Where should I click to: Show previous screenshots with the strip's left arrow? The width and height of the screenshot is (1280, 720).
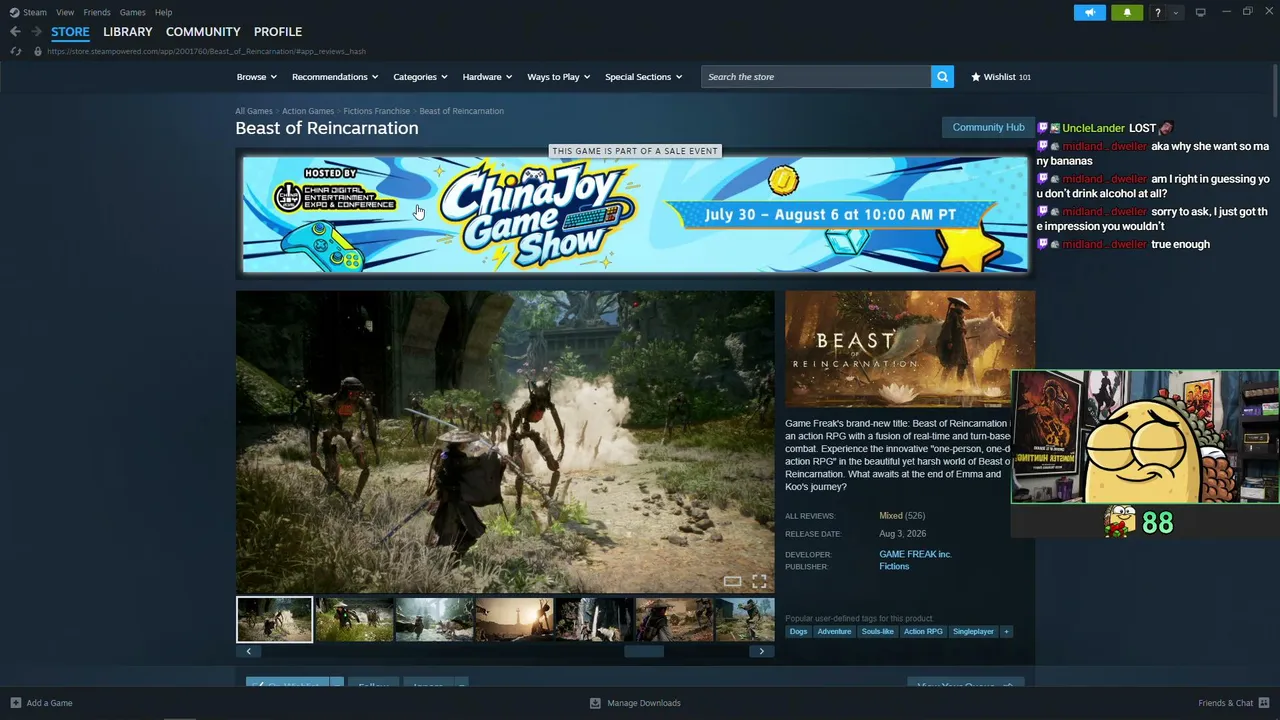point(249,651)
